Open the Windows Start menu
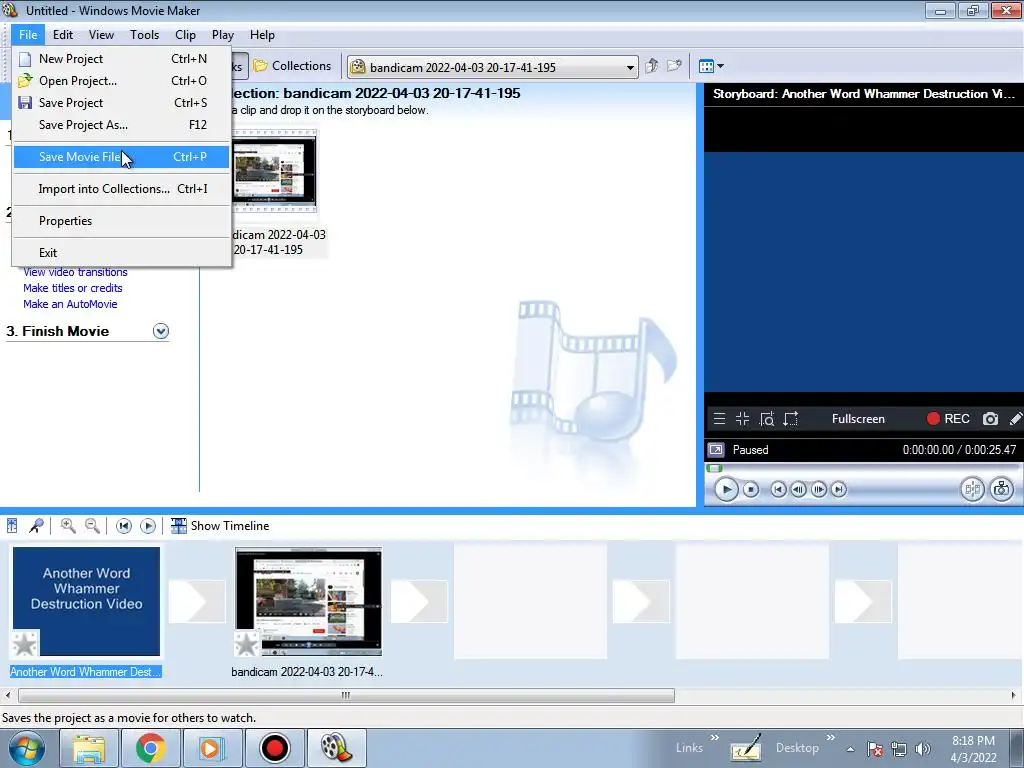This screenshot has width=1024, height=768. [27, 748]
